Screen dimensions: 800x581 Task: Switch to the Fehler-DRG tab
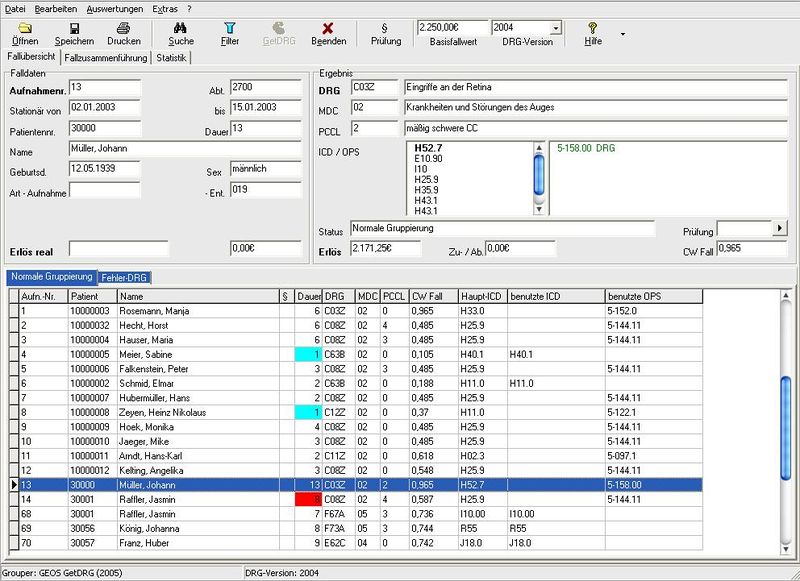(x=125, y=276)
